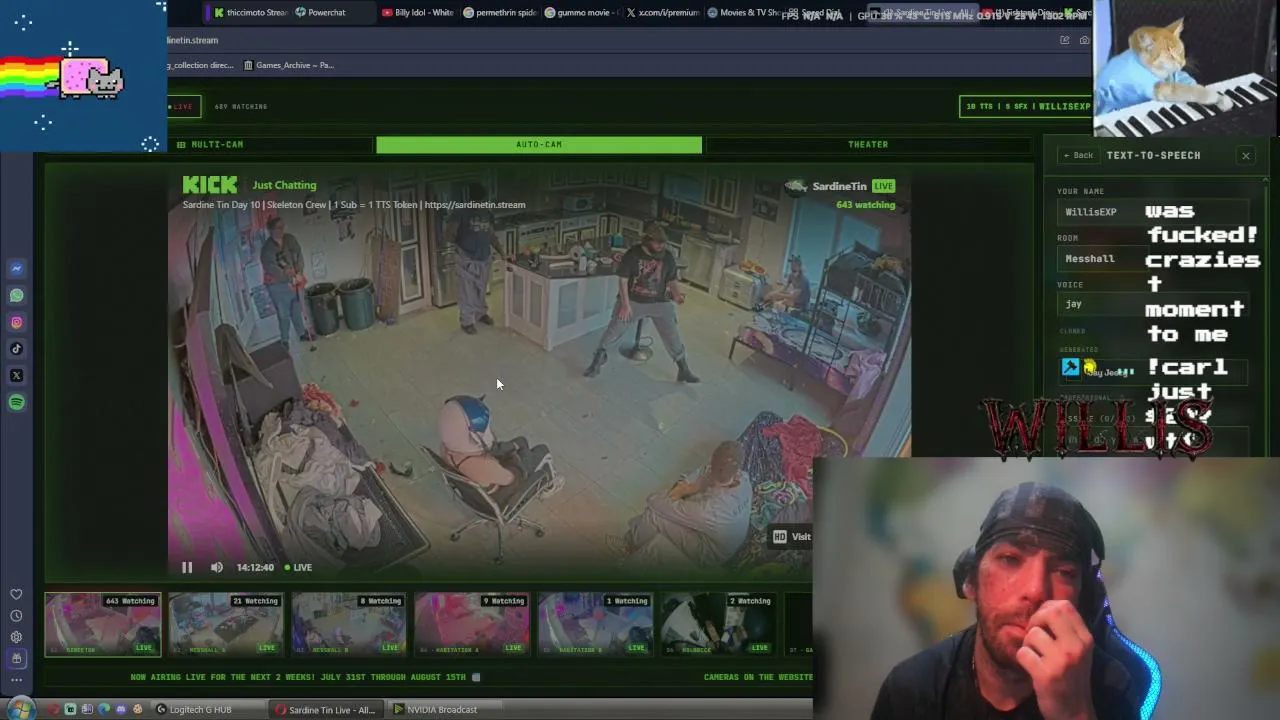
Task: Open Messenger from the browser sidebar
Action: tap(16, 268)
